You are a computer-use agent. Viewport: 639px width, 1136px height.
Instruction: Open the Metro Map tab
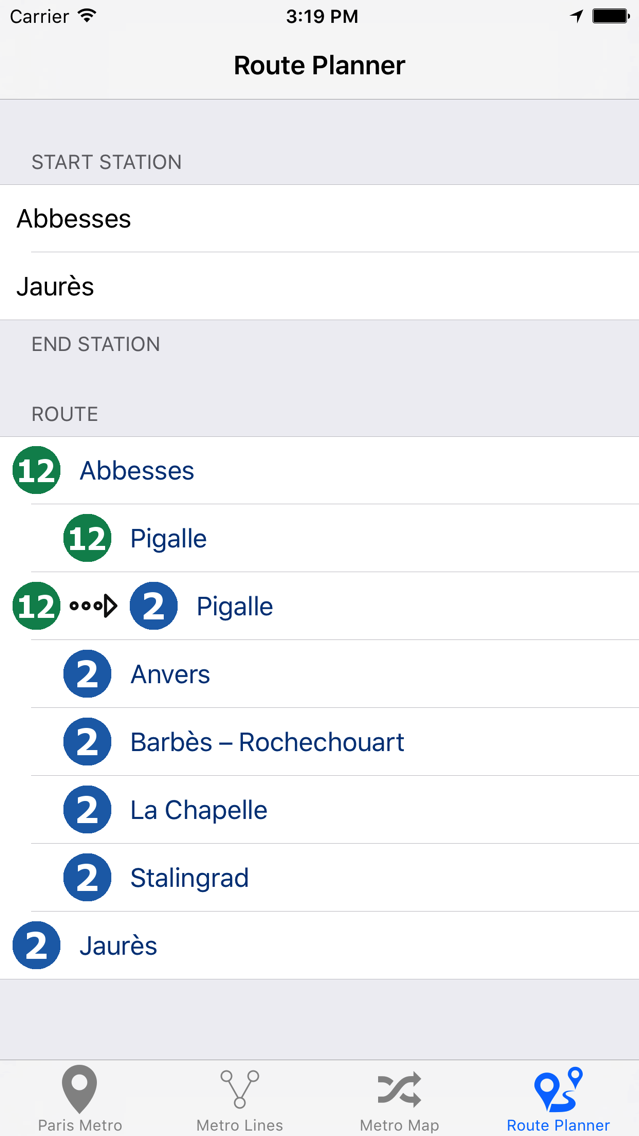pos(399,1098)
